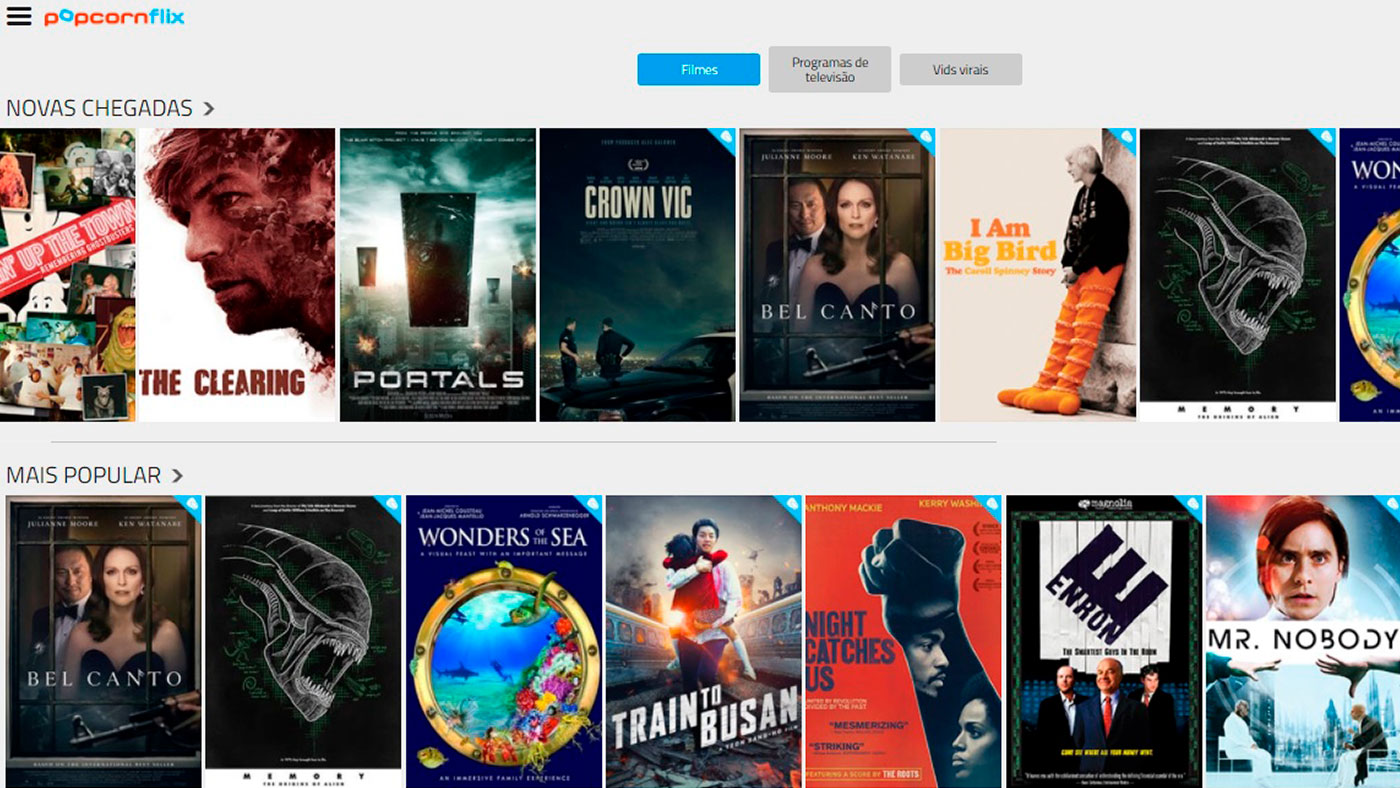Open the Night Catches Us poster
The height and width of the screenshot is (788, 1400).
click(904, 642)
